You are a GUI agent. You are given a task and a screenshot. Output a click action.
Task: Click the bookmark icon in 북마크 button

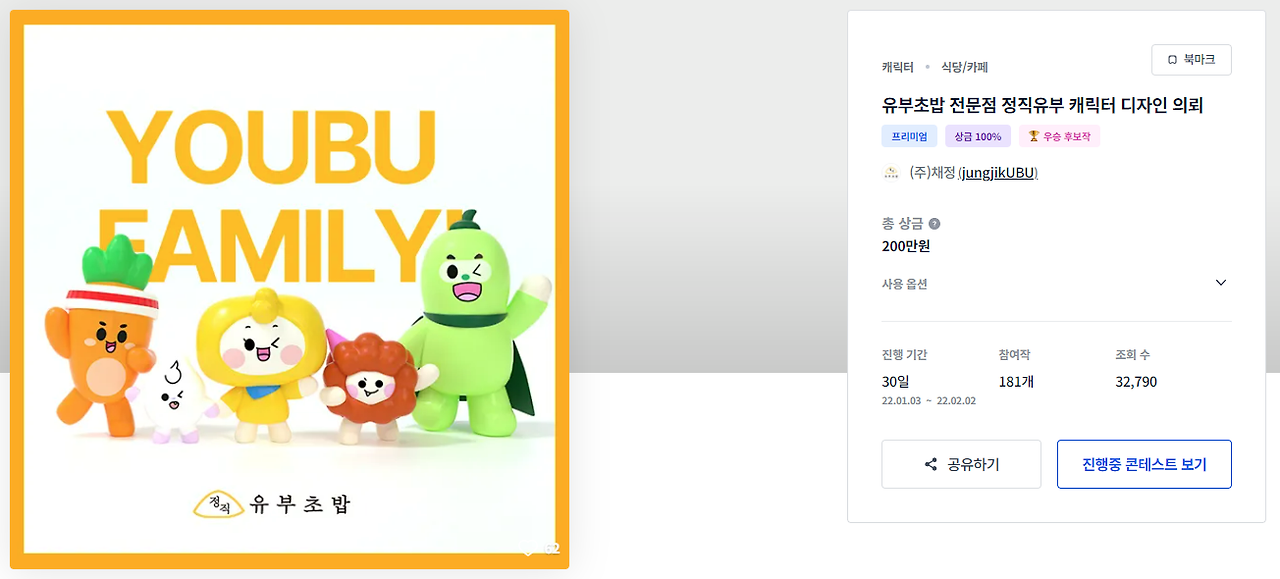coord(1172,60)
